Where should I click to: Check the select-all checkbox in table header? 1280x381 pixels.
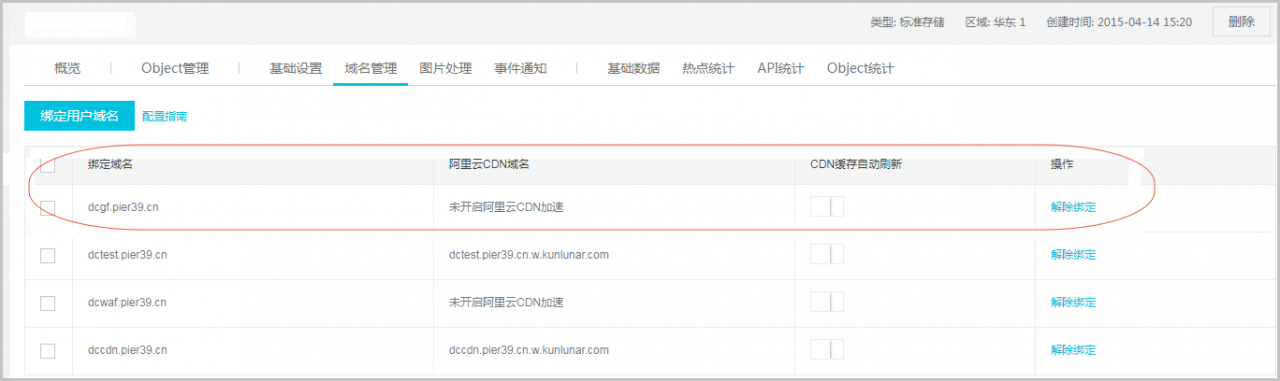[47, 164]
